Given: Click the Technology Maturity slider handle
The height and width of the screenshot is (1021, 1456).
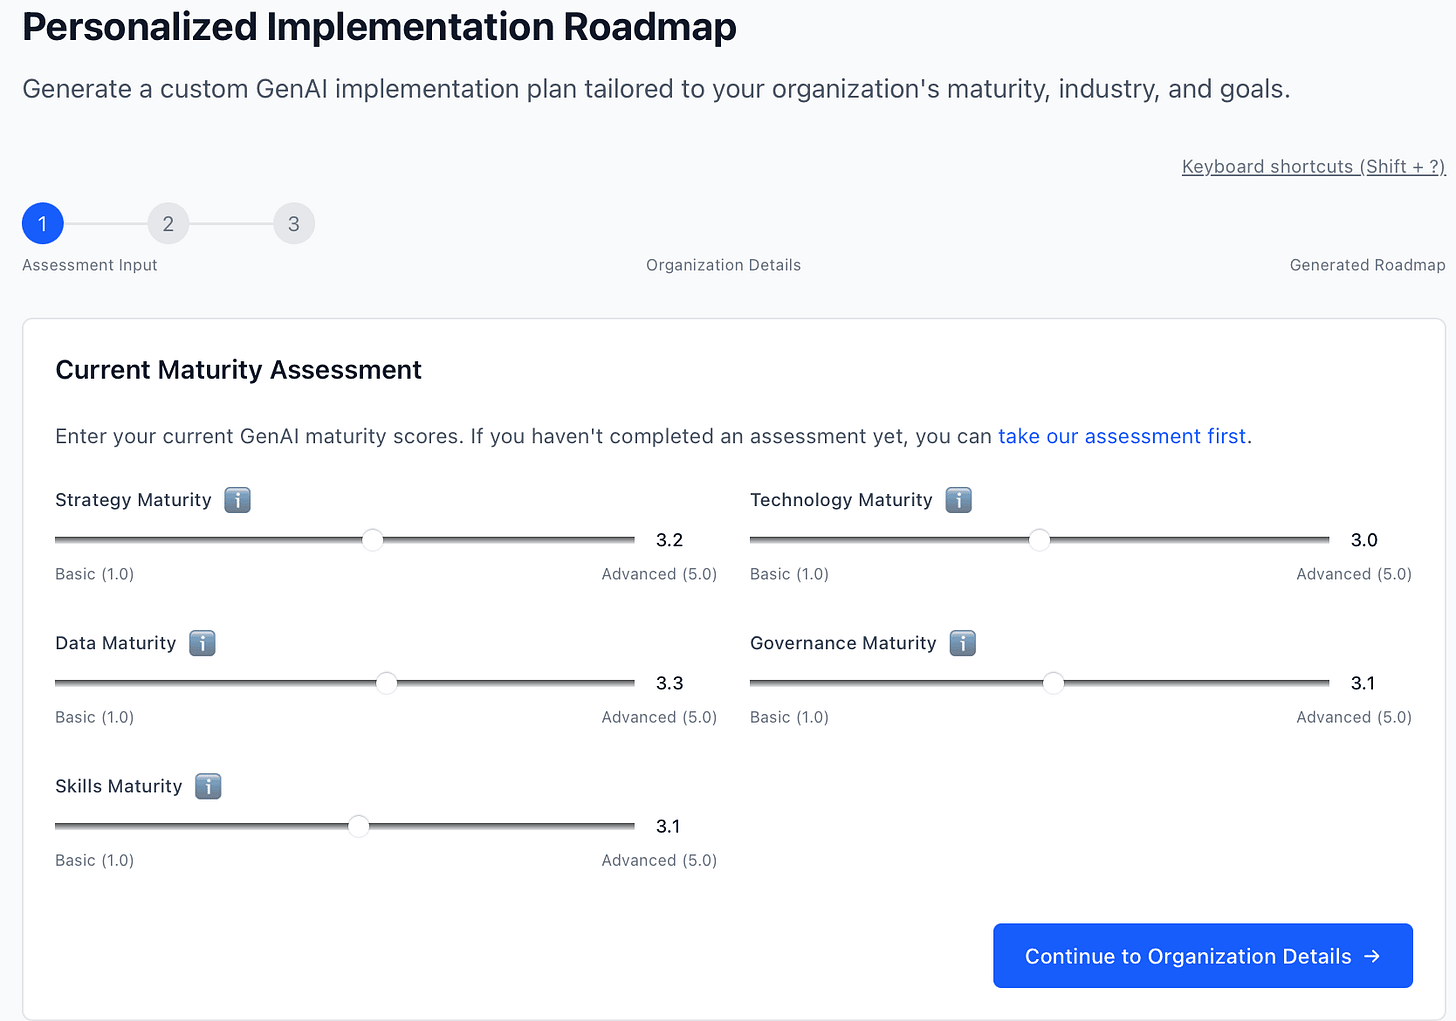Looking at the screenshot, I should point(1039,540).
